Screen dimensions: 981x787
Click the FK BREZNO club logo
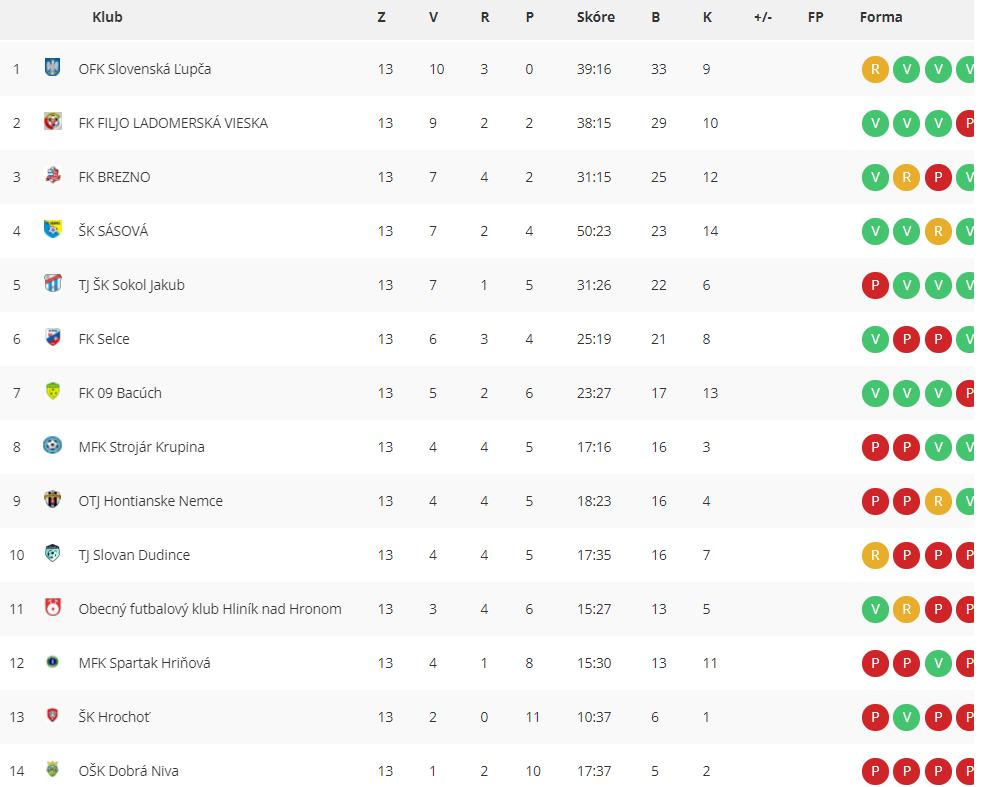coord(53,175)
